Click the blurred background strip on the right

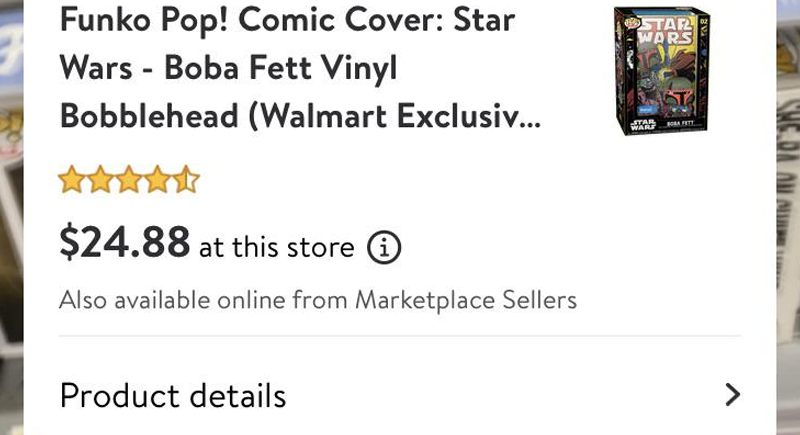(x=788, y=200)
